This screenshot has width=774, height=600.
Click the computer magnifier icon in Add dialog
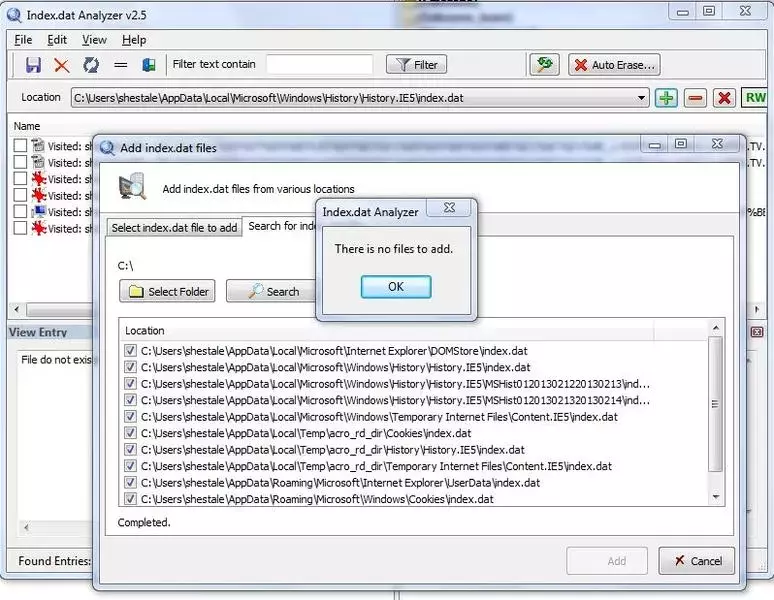click(132, 187)
